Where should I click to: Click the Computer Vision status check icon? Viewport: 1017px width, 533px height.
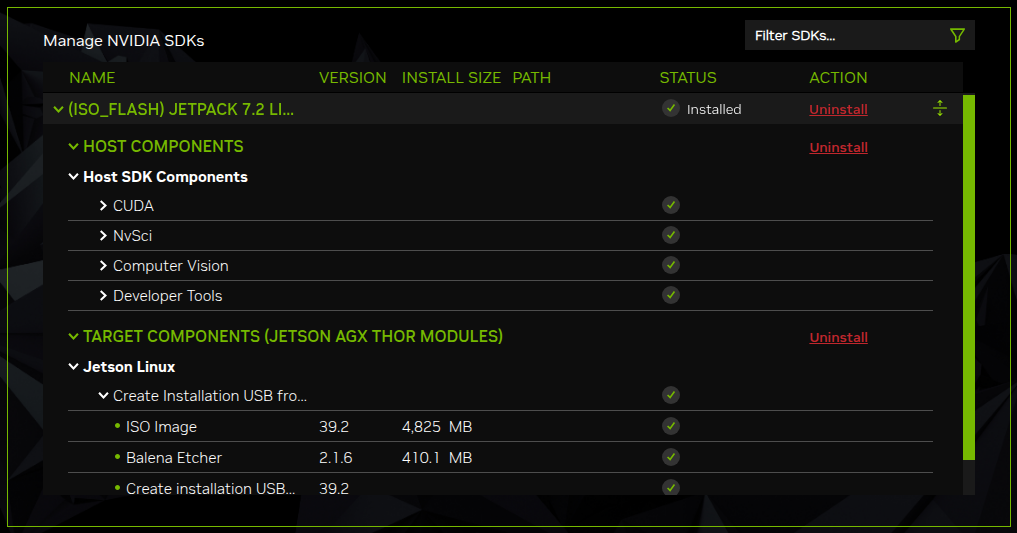(671, 265)
